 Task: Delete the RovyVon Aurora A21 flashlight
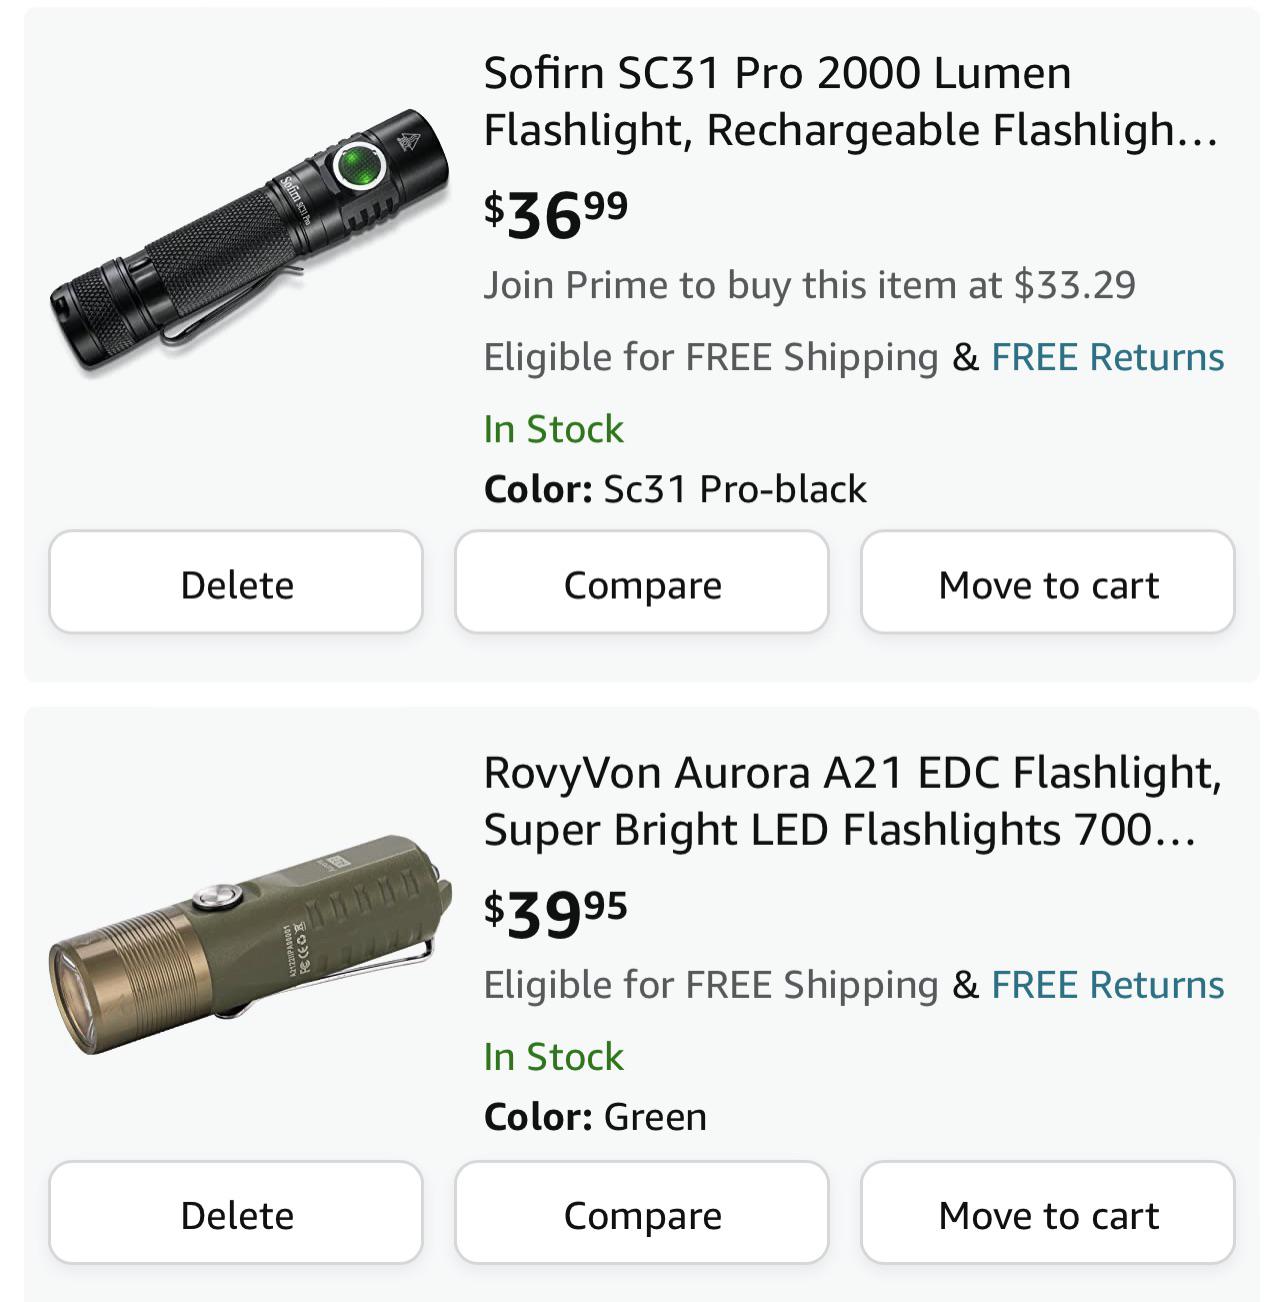pos(236,1213)
